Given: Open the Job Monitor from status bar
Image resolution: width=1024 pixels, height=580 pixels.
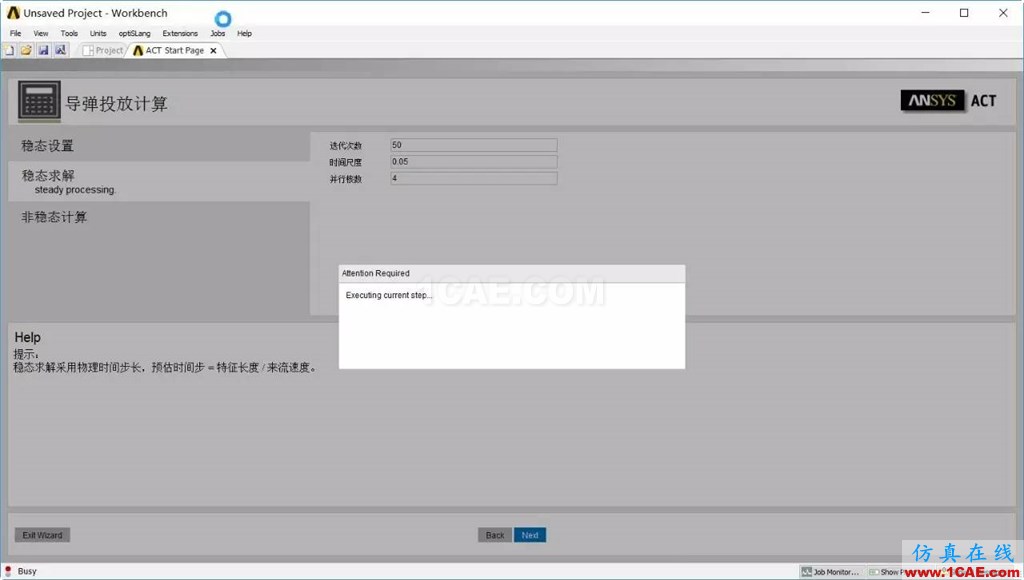Looking at the screenshot, I should (830, 572).
